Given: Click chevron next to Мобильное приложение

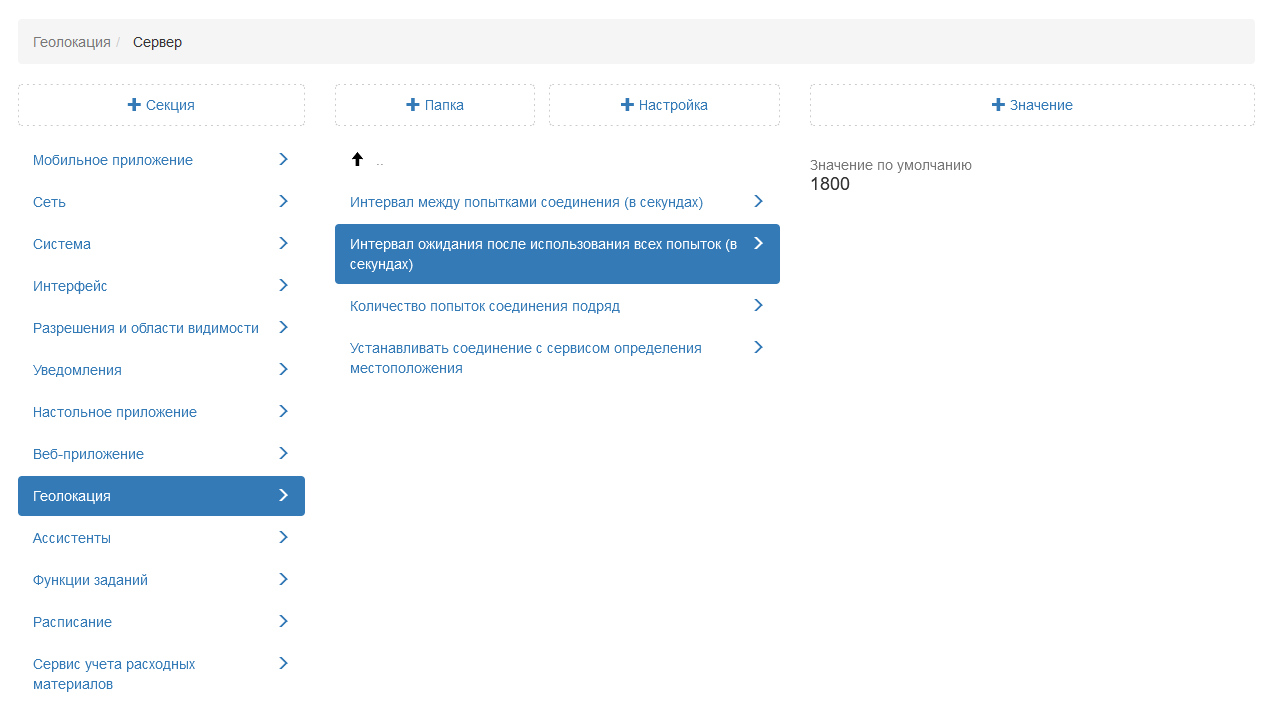Looking at the screenshot, I should point(283,159).
